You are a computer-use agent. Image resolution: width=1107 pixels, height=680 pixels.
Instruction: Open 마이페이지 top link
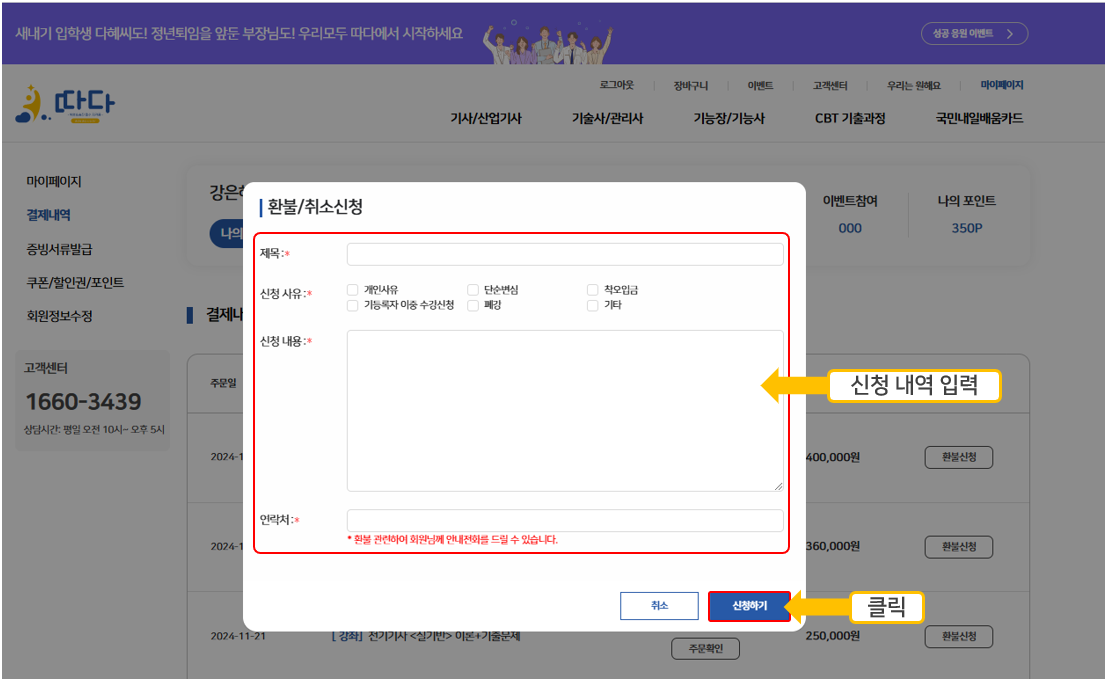pyautogui.click(x=1001, y=85)
